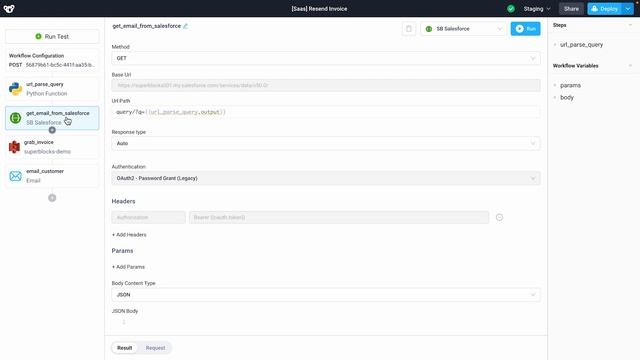Viewport: 640px width, 360px height.
Task: Expand the body workflow variable
Action: click(x=555, y=98)
